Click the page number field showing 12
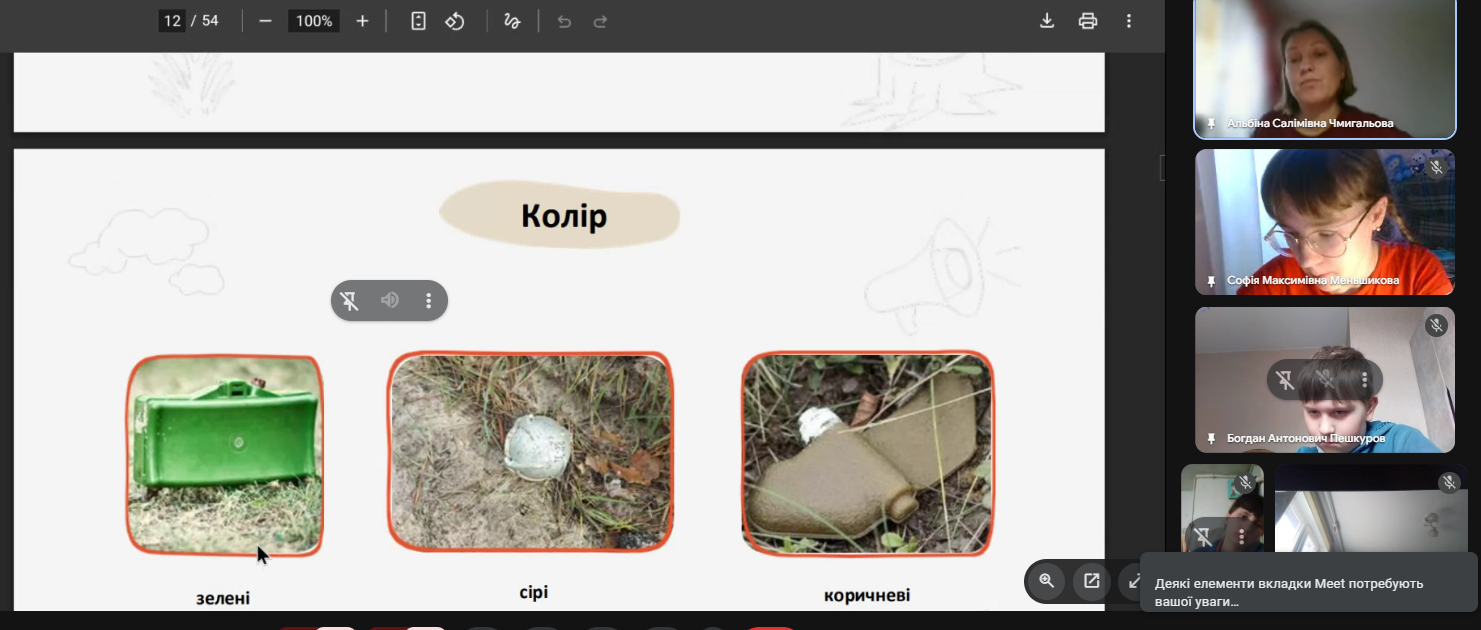The width and height of the screenshot is (1481, 630). tap(172, 21)
